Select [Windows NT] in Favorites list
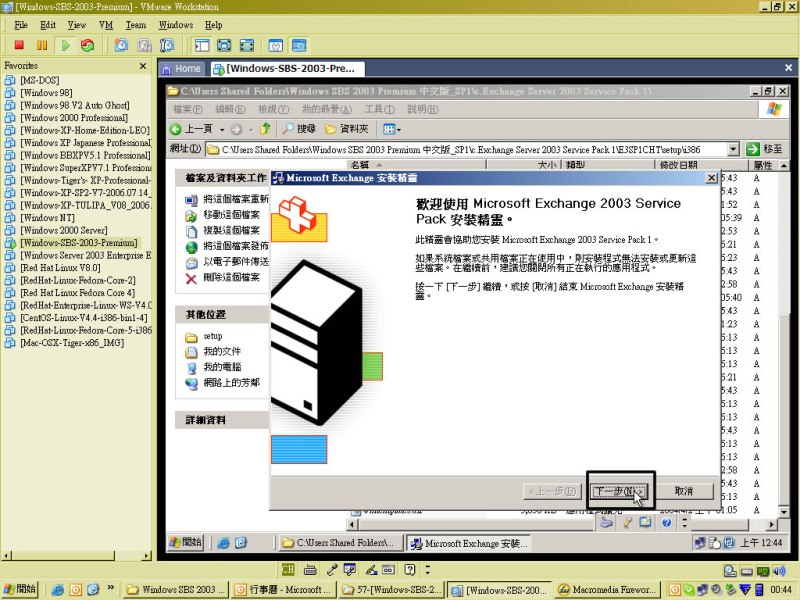This screenshot has width=800, height=600. click(47, 218)
